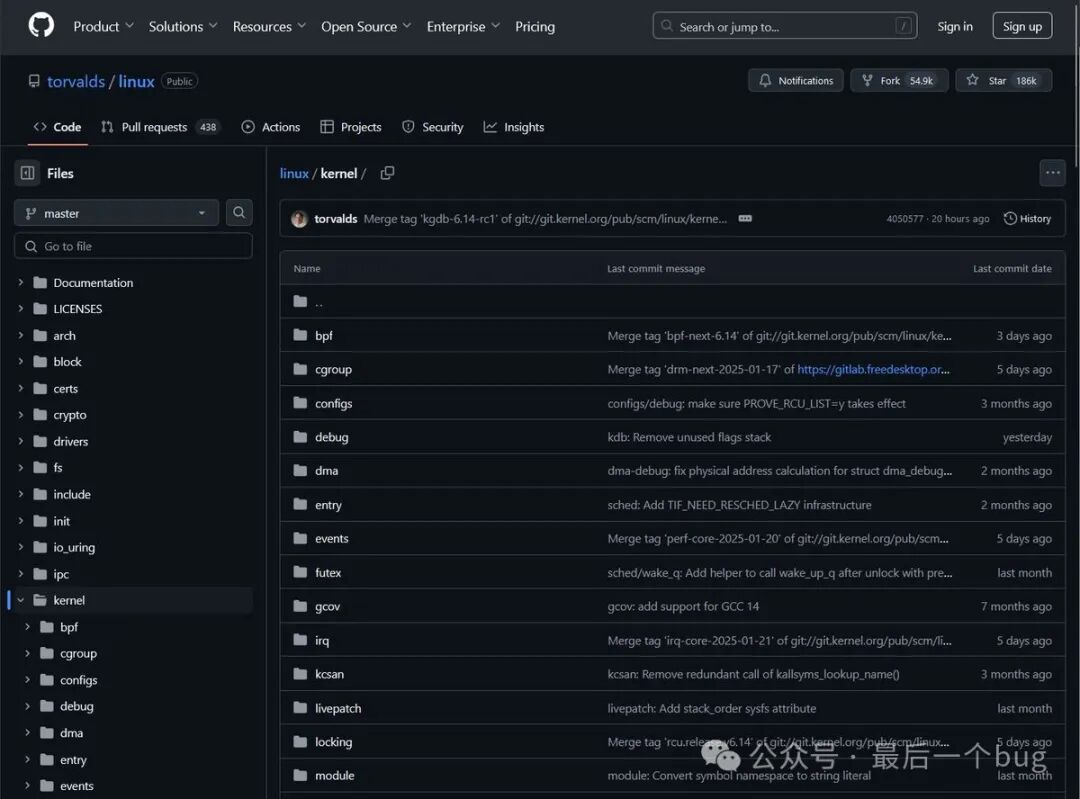Open the Enterprise menu dropdown
Screen dimensions: 1080x799
point(463,26)
